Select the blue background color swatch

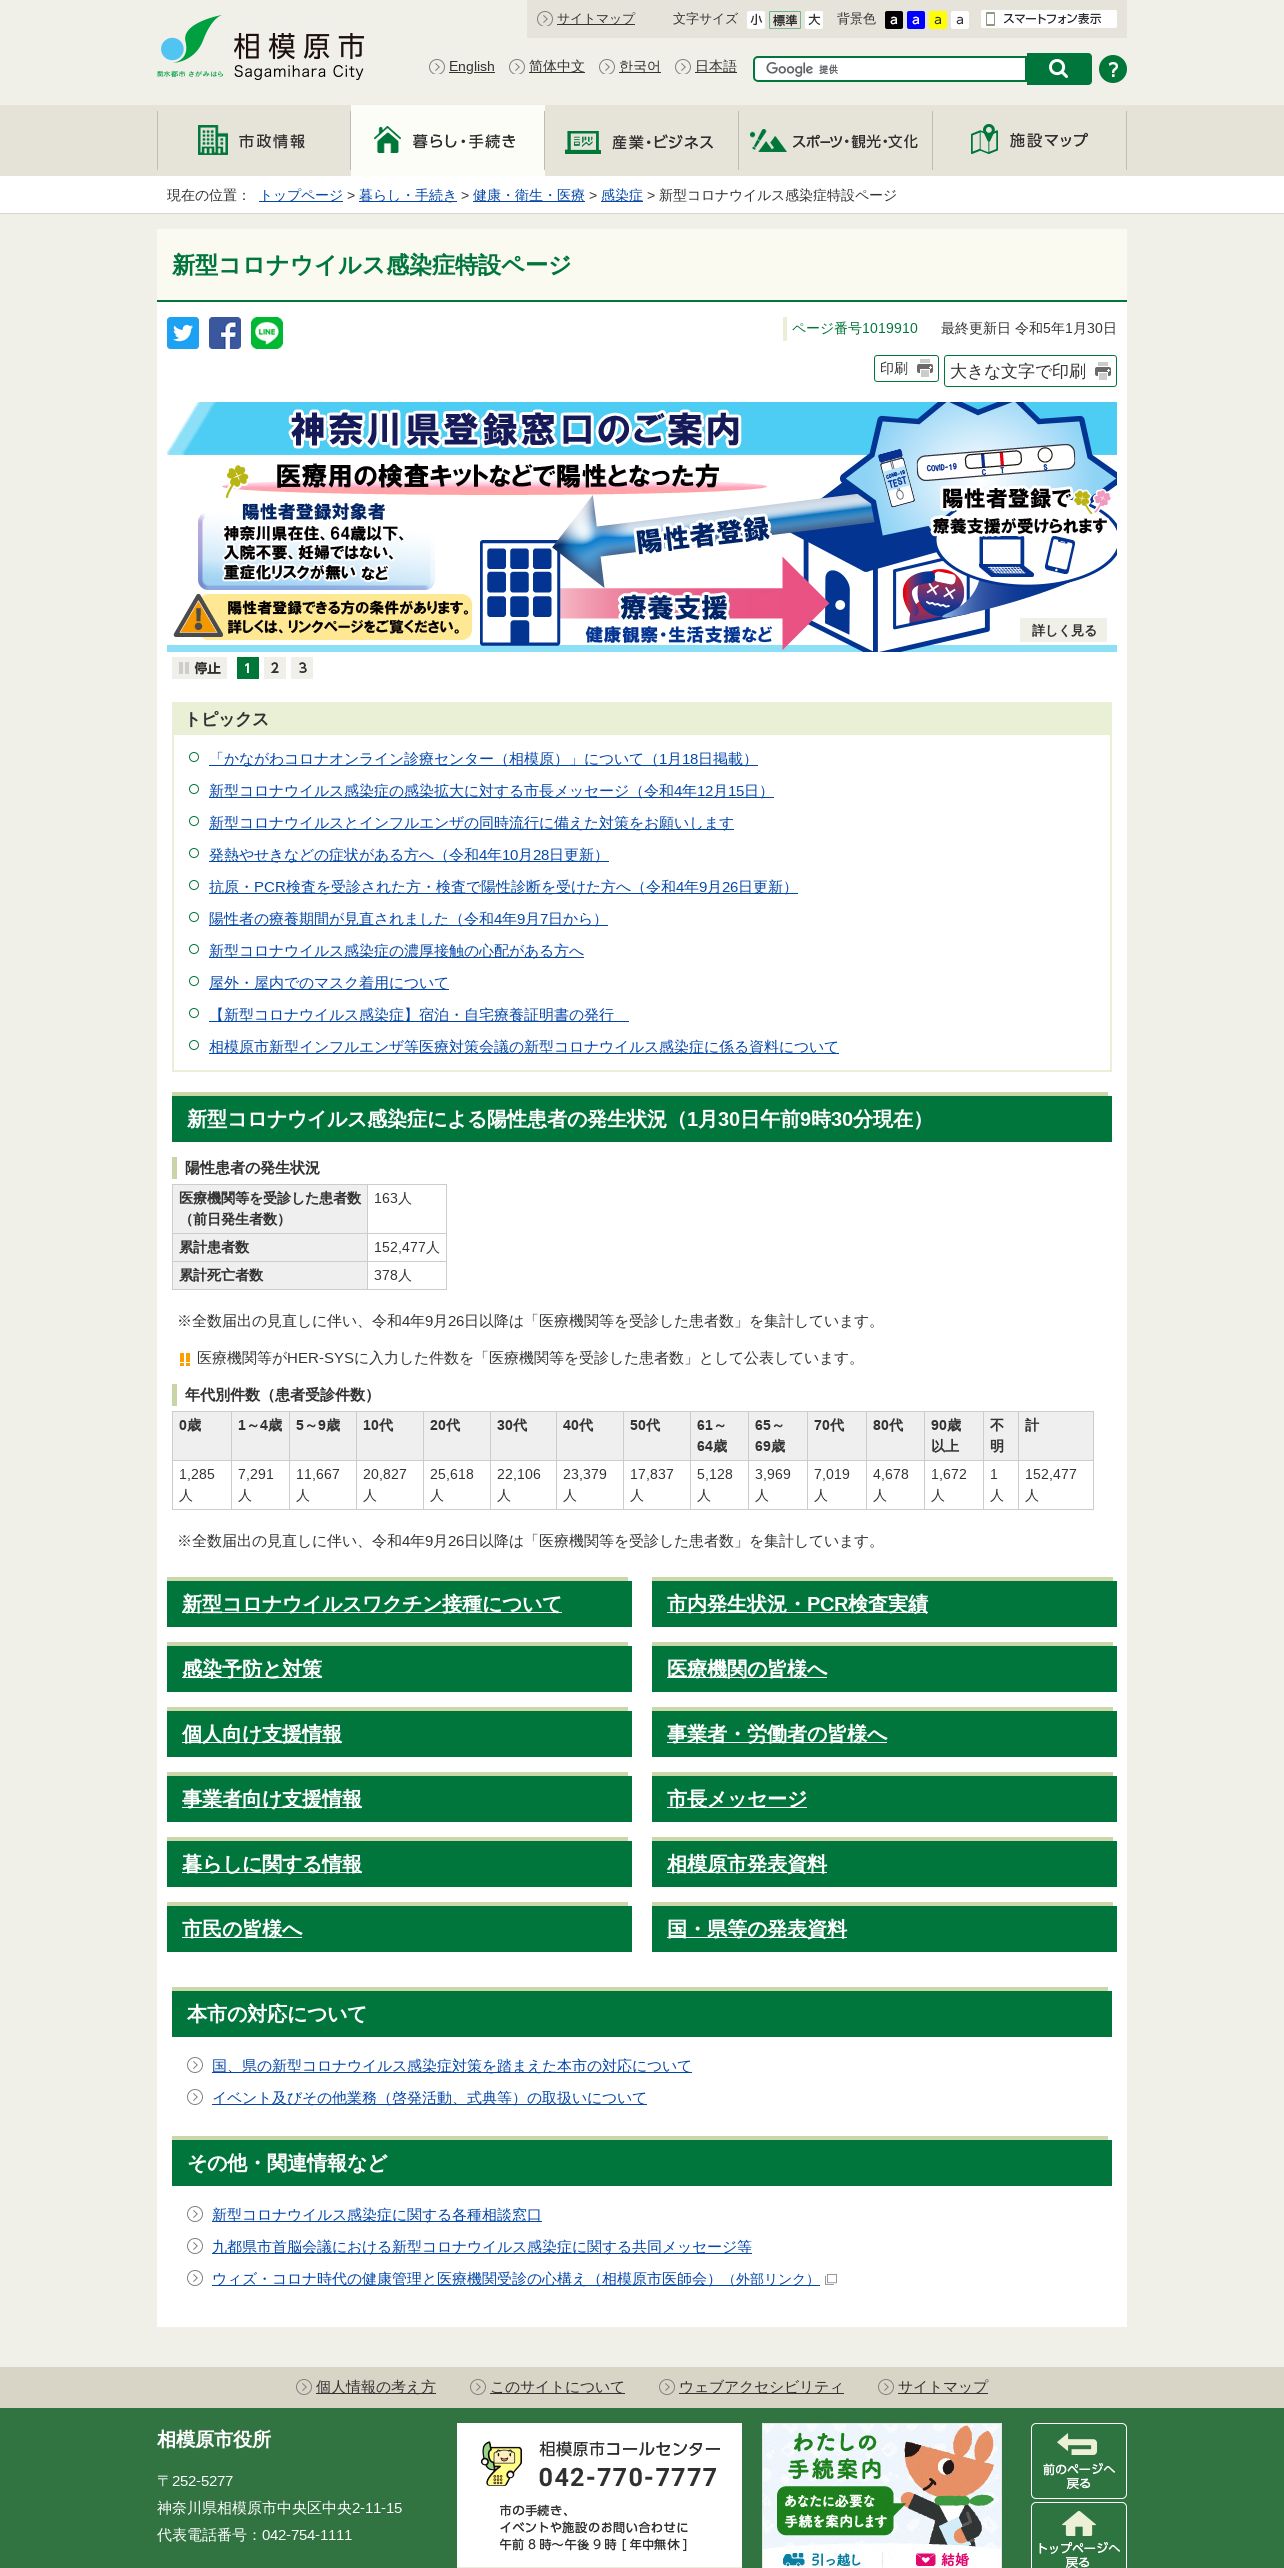point(915,20)
